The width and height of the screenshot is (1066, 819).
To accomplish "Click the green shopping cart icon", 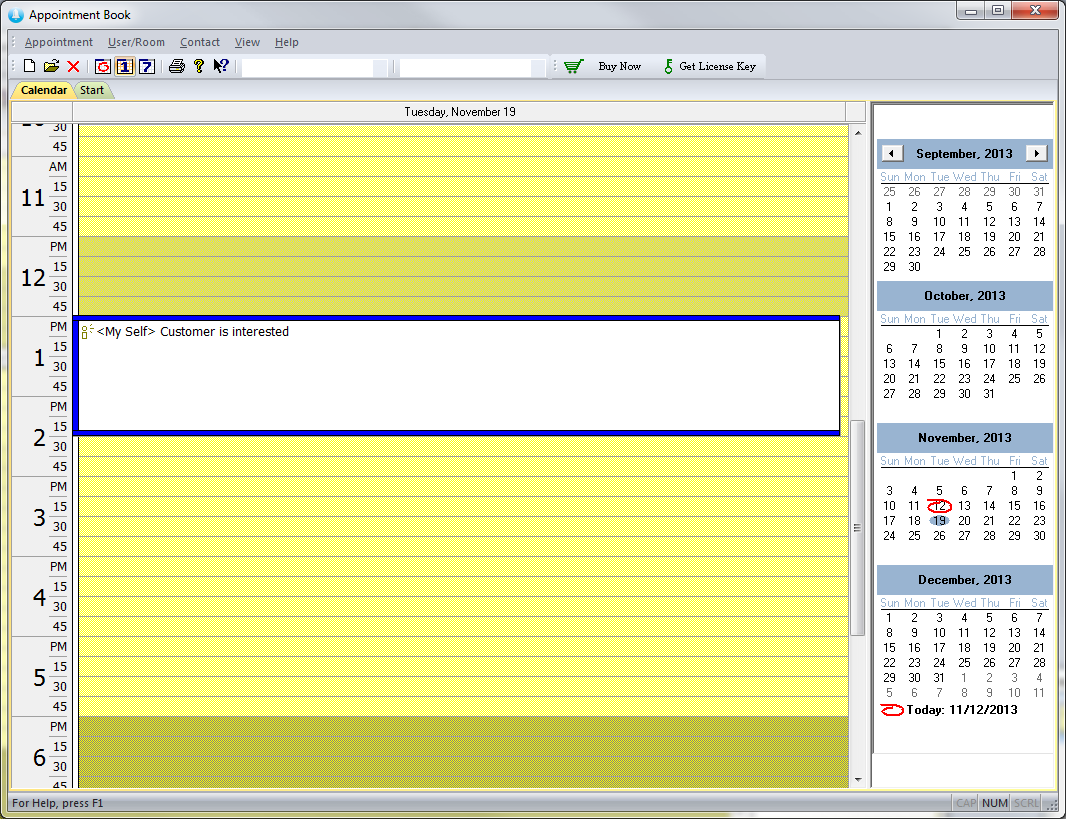I will point(573,67).
